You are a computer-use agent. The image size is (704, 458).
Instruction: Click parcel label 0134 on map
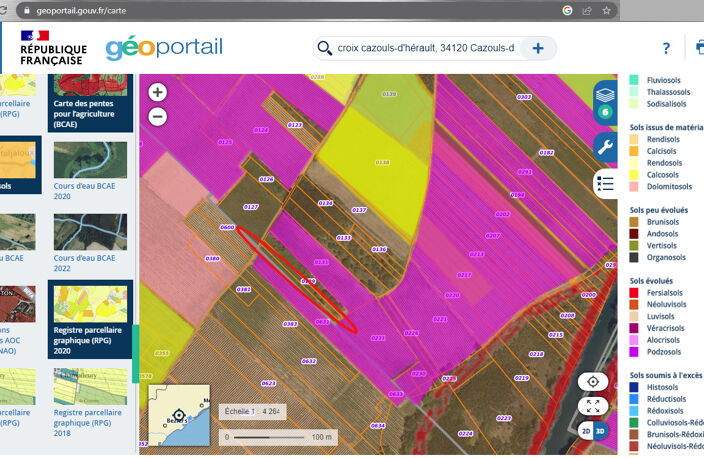(326, 203)
